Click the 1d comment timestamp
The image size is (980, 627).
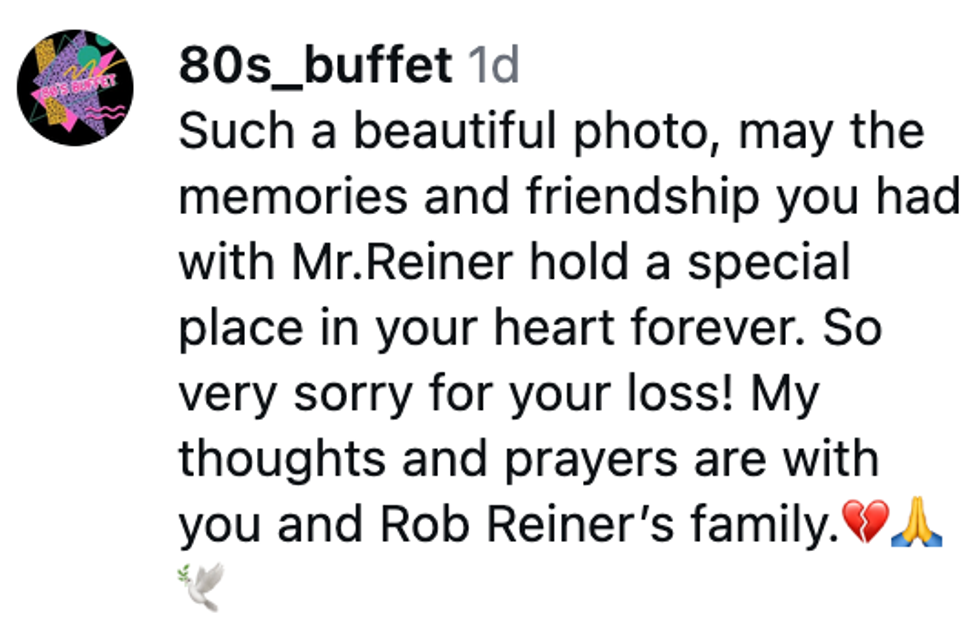pyautogui.click(x=493, y=66)
